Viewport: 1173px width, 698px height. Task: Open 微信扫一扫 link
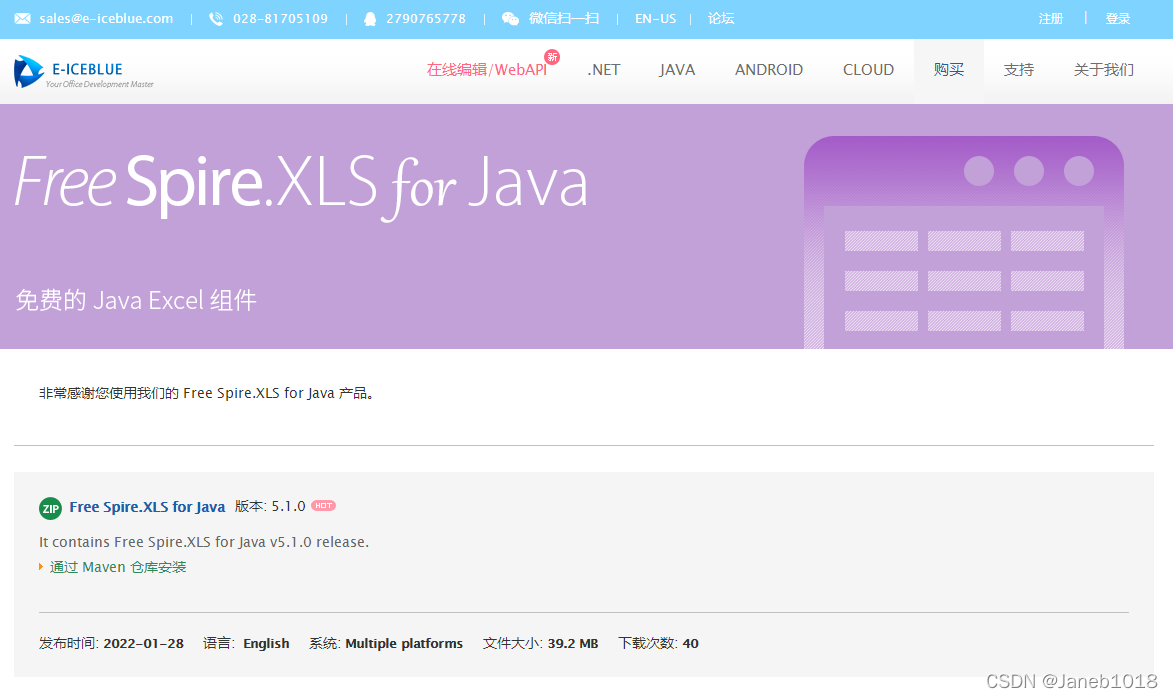point(564,19)
